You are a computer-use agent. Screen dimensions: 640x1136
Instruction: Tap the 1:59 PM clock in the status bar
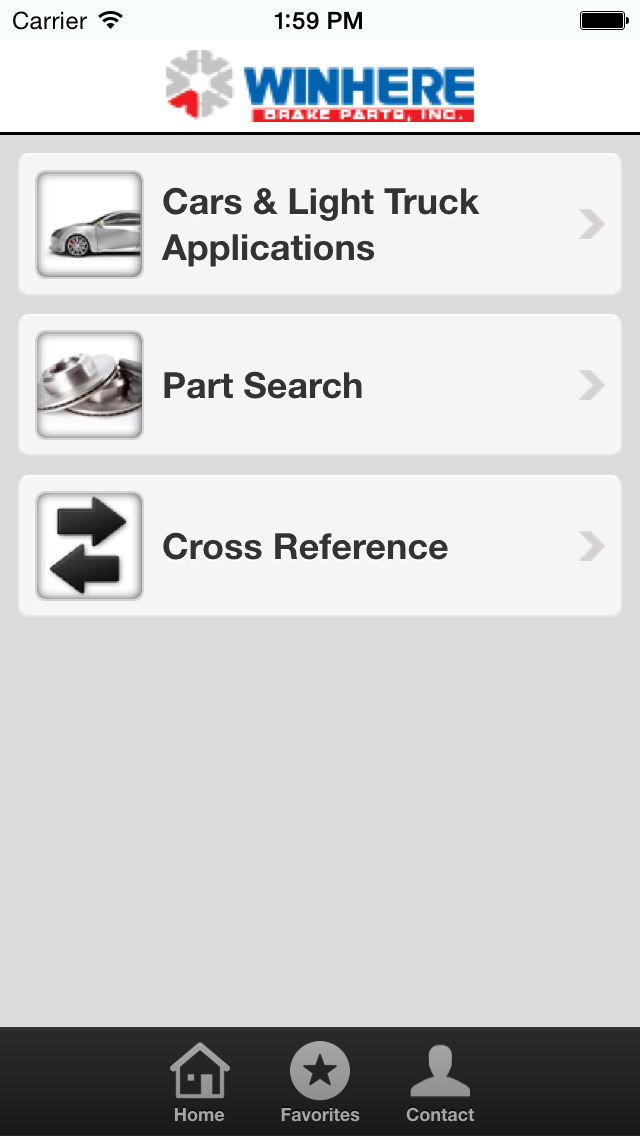(x=319, y=19)
